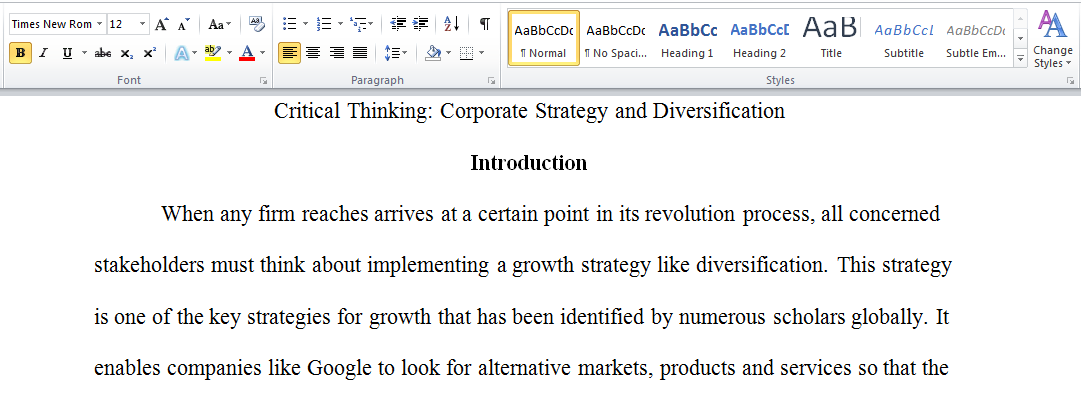Apply the Subtitle style

tap(903, 39)
